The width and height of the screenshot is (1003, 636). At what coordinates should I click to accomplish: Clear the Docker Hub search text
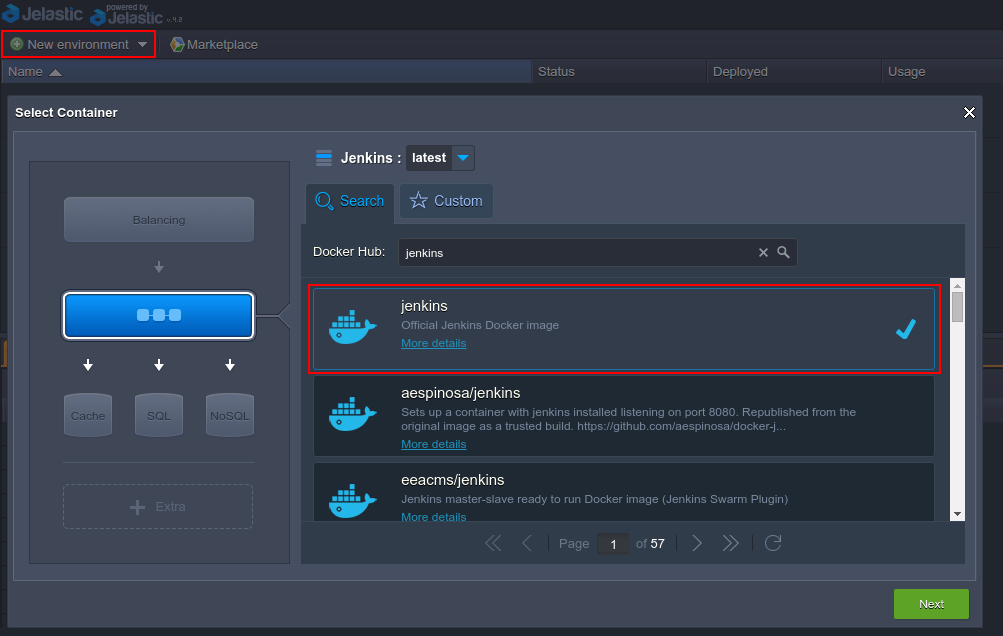(x=763, y=253)
